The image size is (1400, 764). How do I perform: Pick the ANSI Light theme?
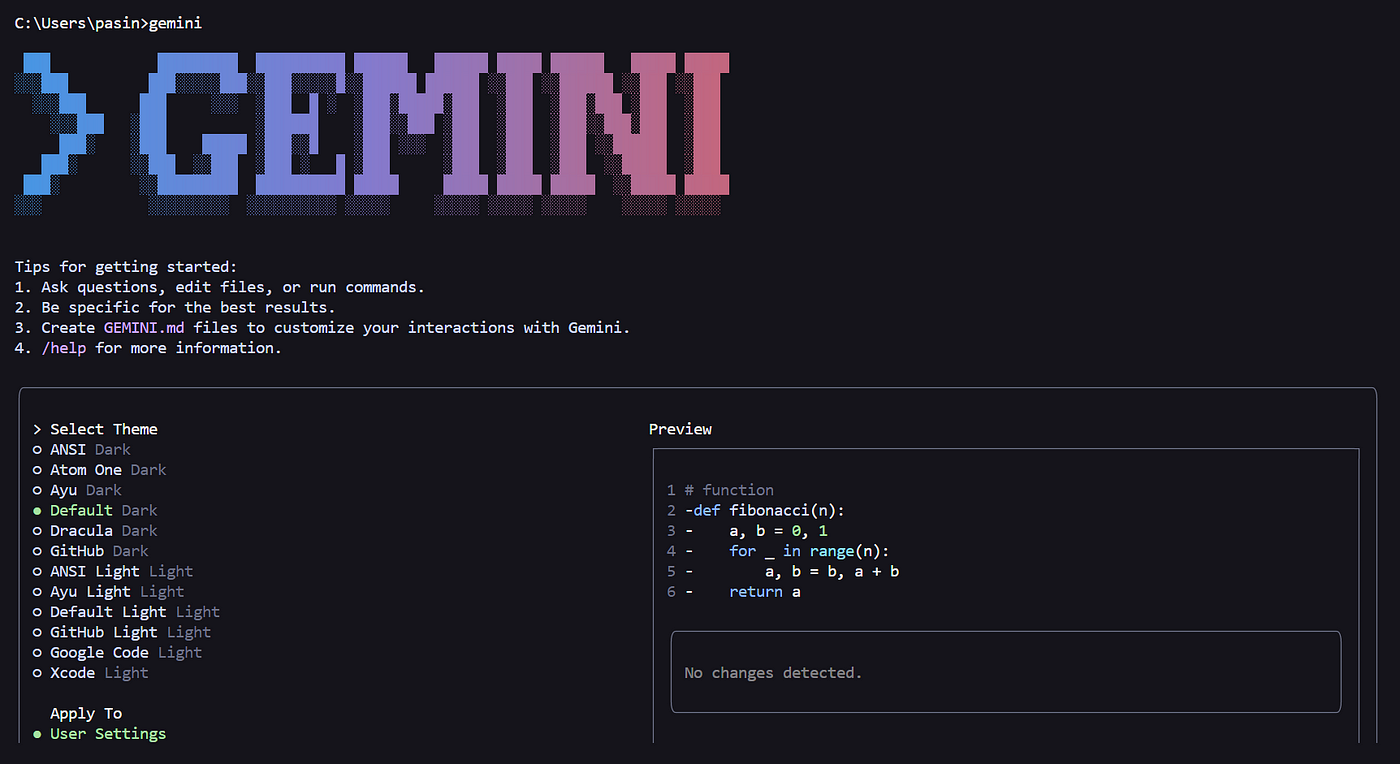point(113,571)
